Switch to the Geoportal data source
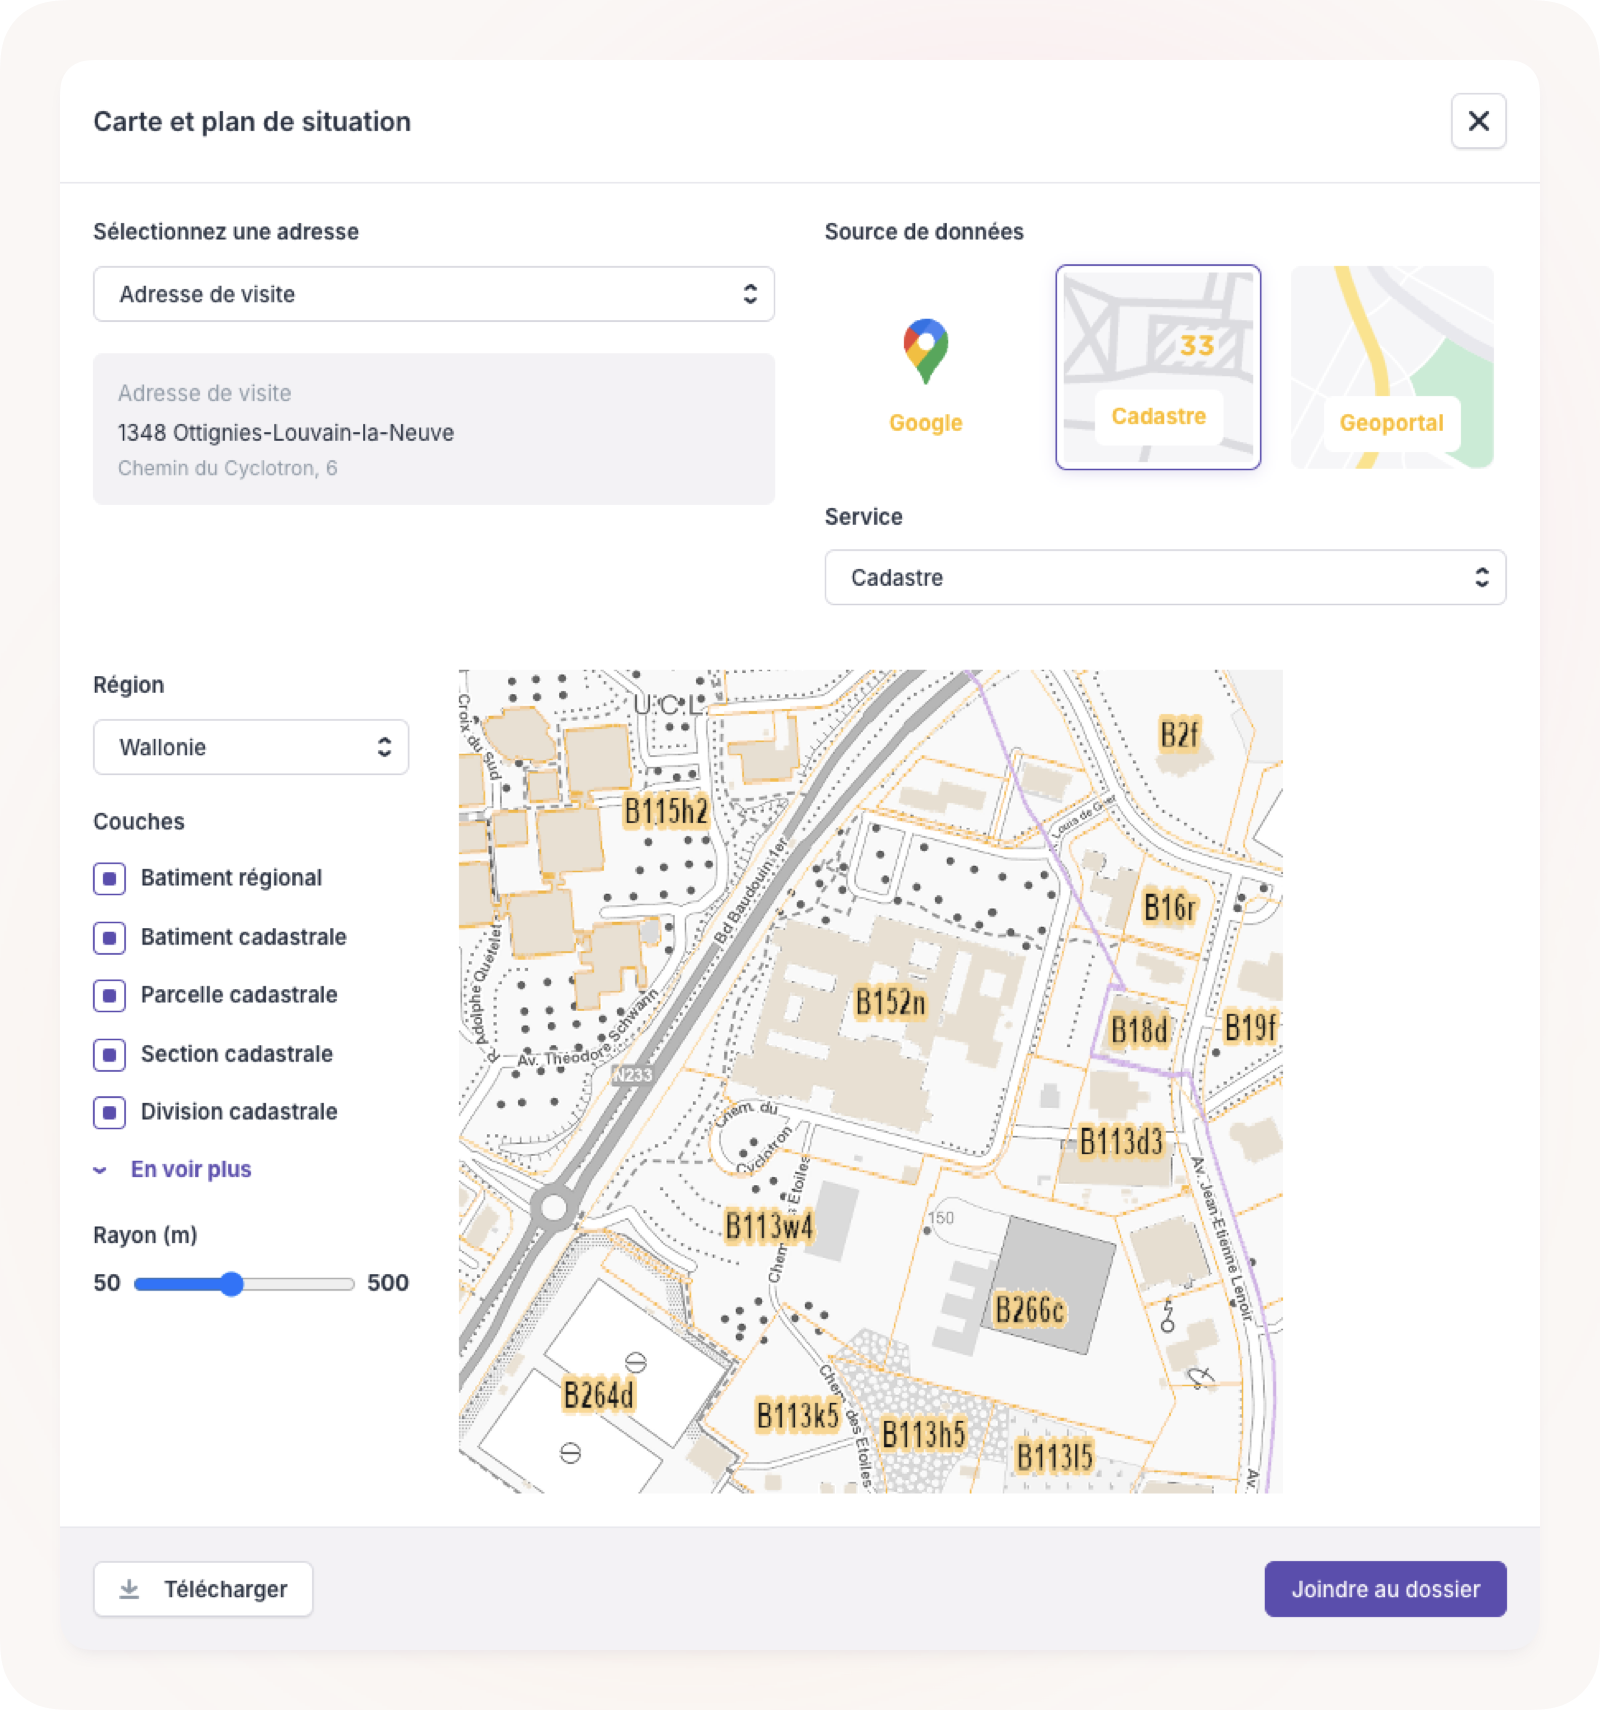Screen dimensions: 1600x1710 [x=1392, y=367]
